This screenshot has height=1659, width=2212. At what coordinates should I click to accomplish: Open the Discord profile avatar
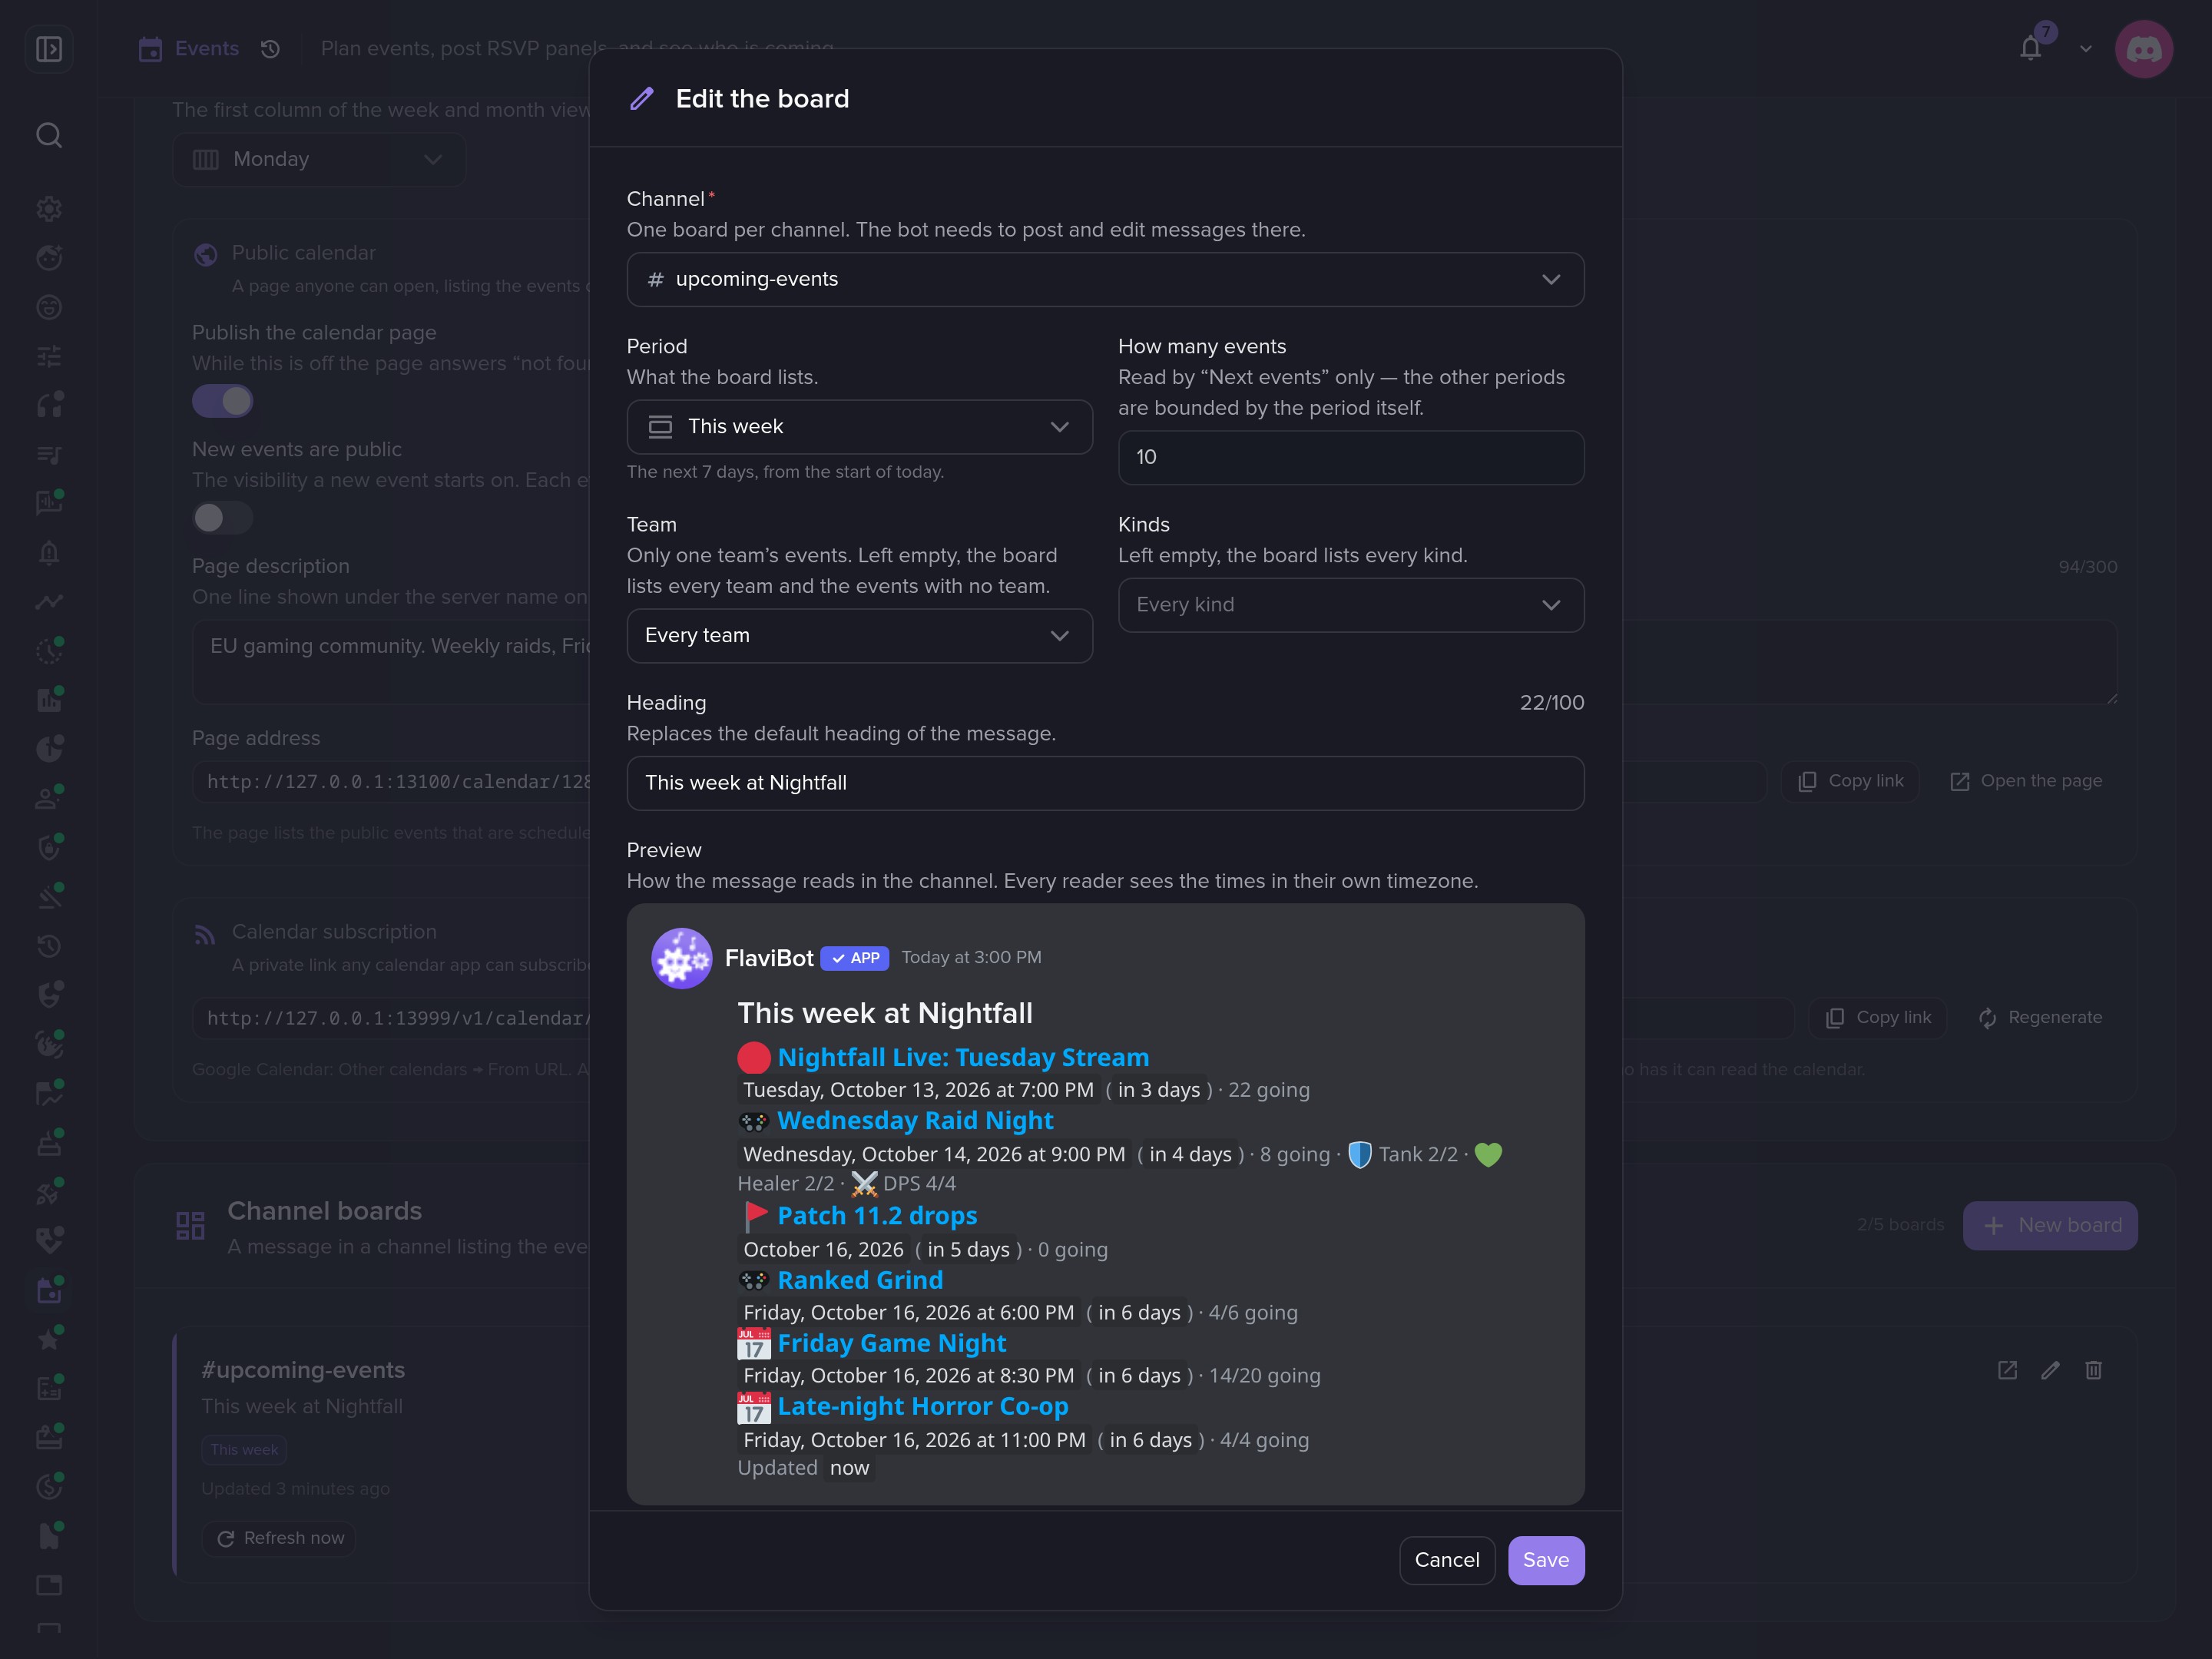2143,49
